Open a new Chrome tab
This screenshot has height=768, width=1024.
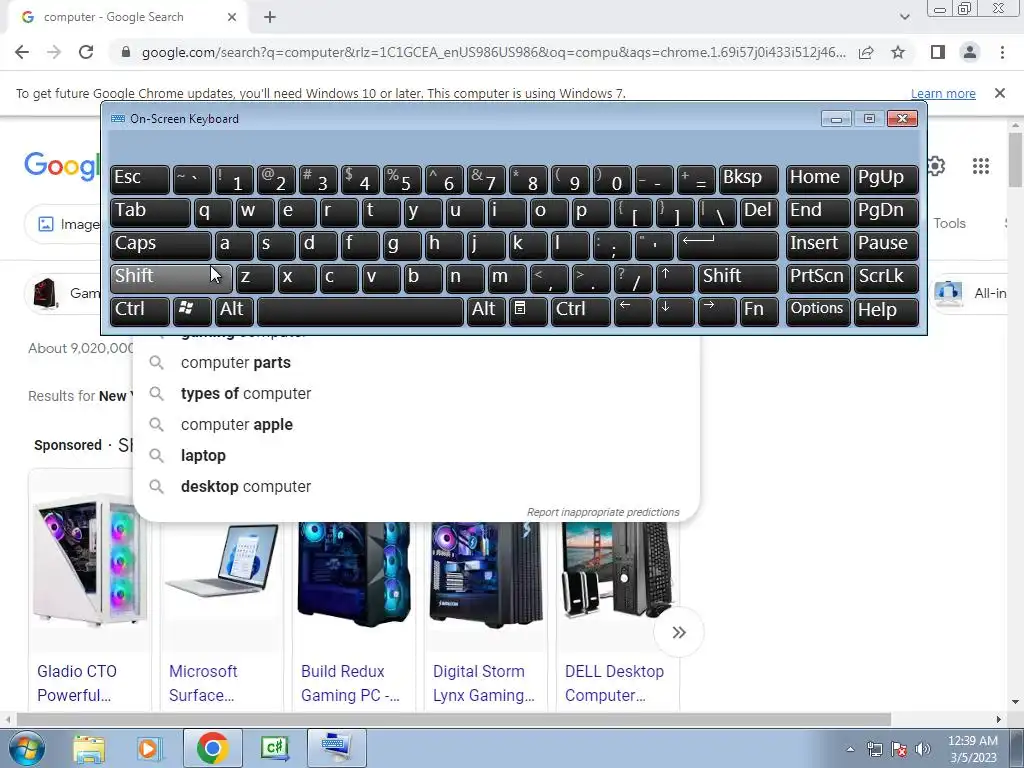270,18
